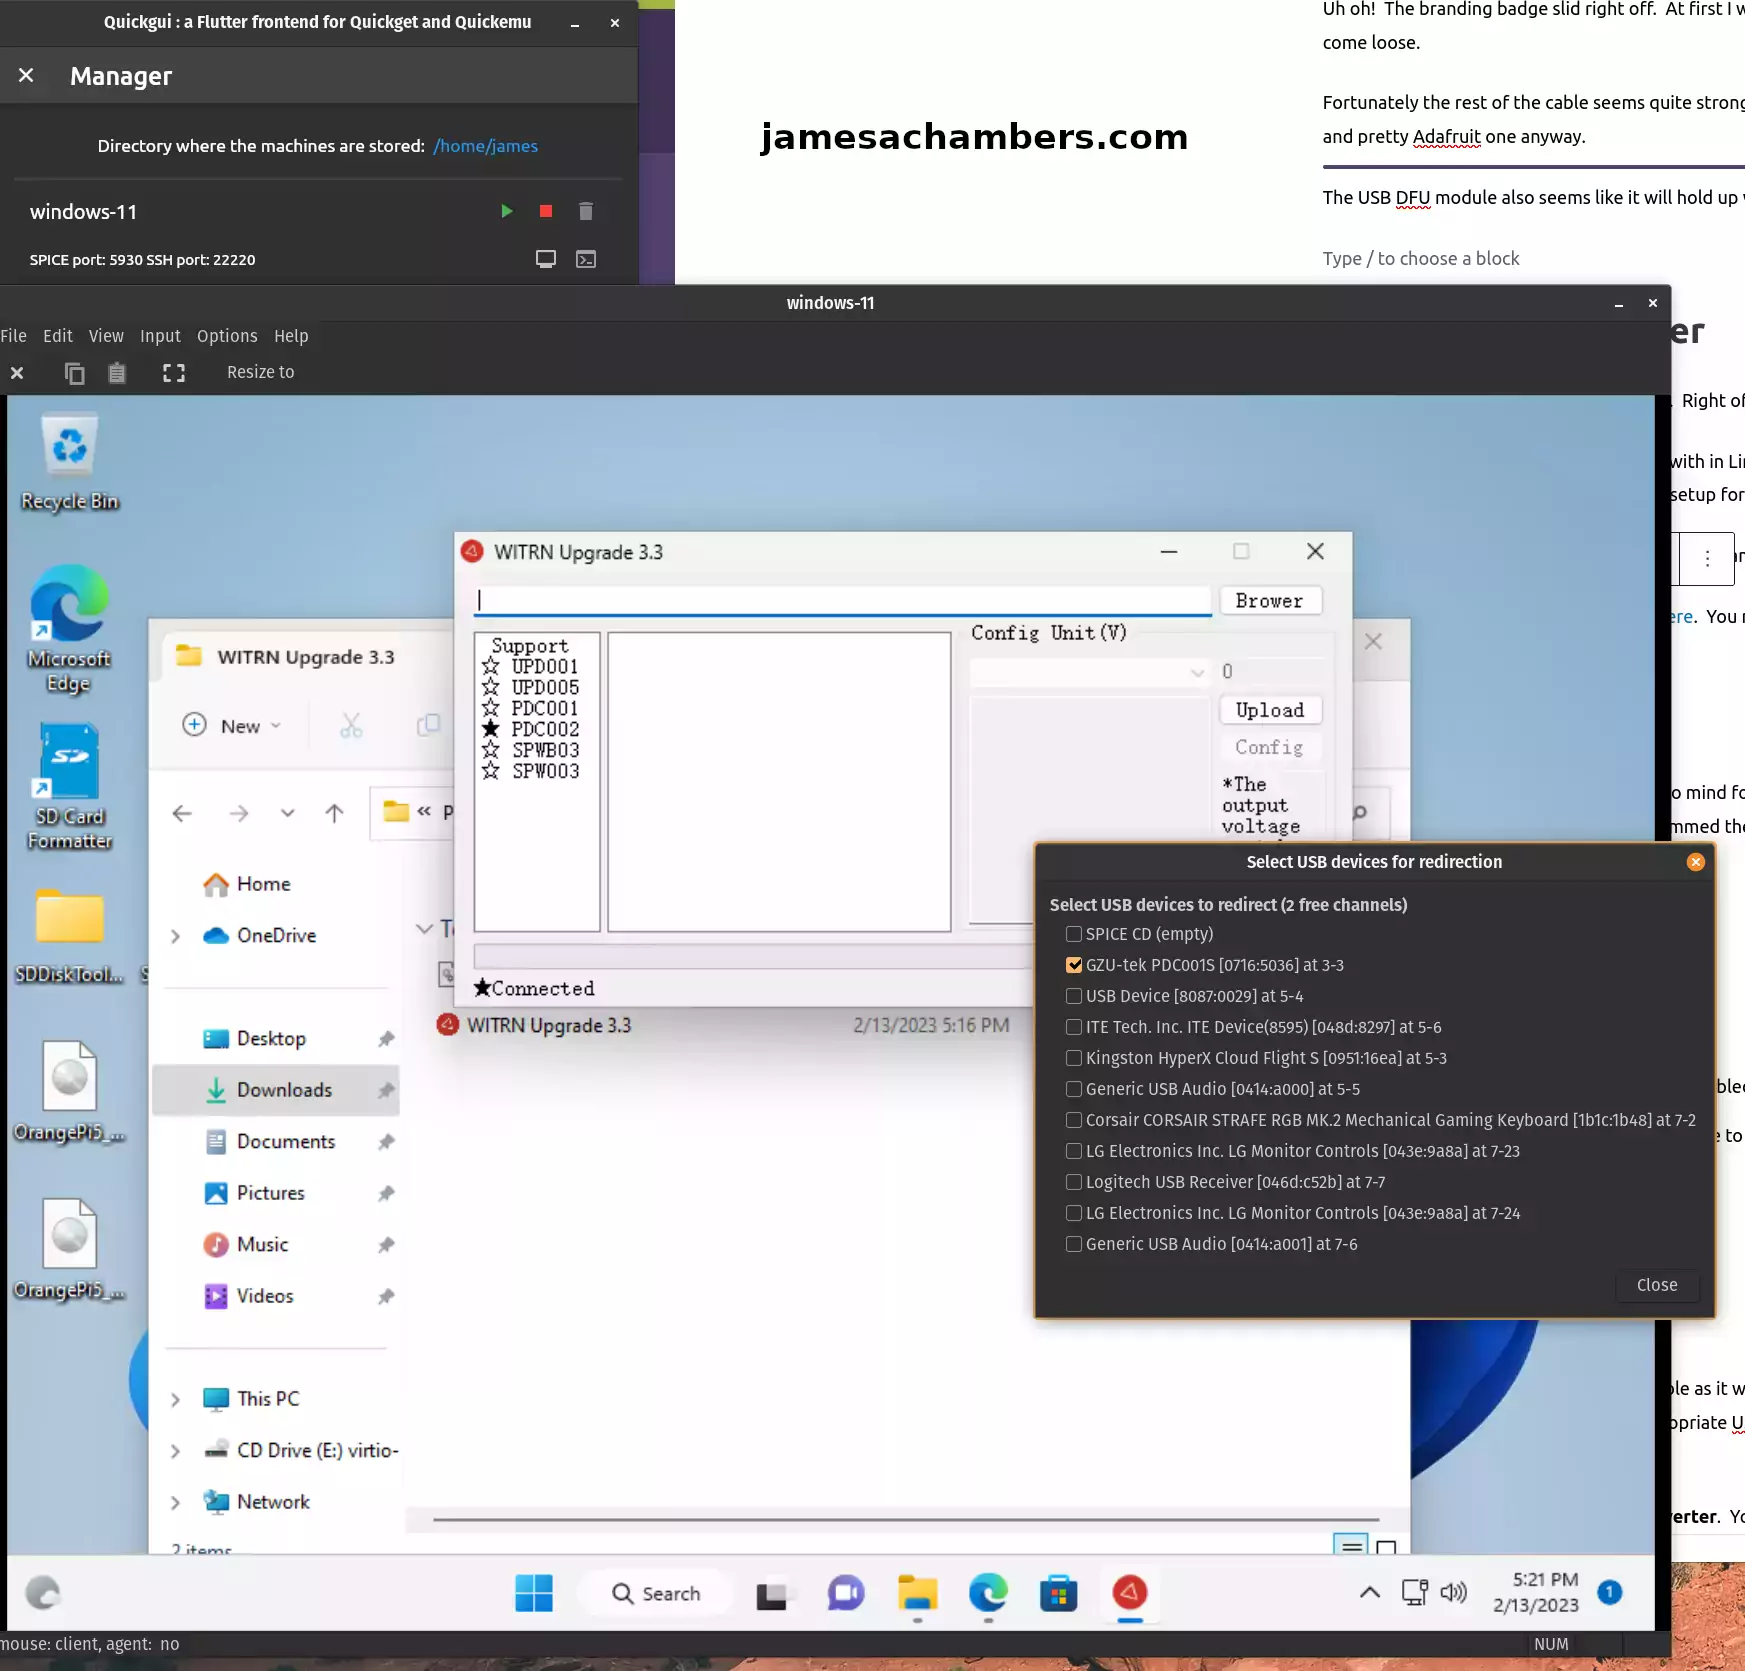Click Upload button in WITRN Upgrade
This screenshot has width=1745, height=1671.
pos(1269,710)
